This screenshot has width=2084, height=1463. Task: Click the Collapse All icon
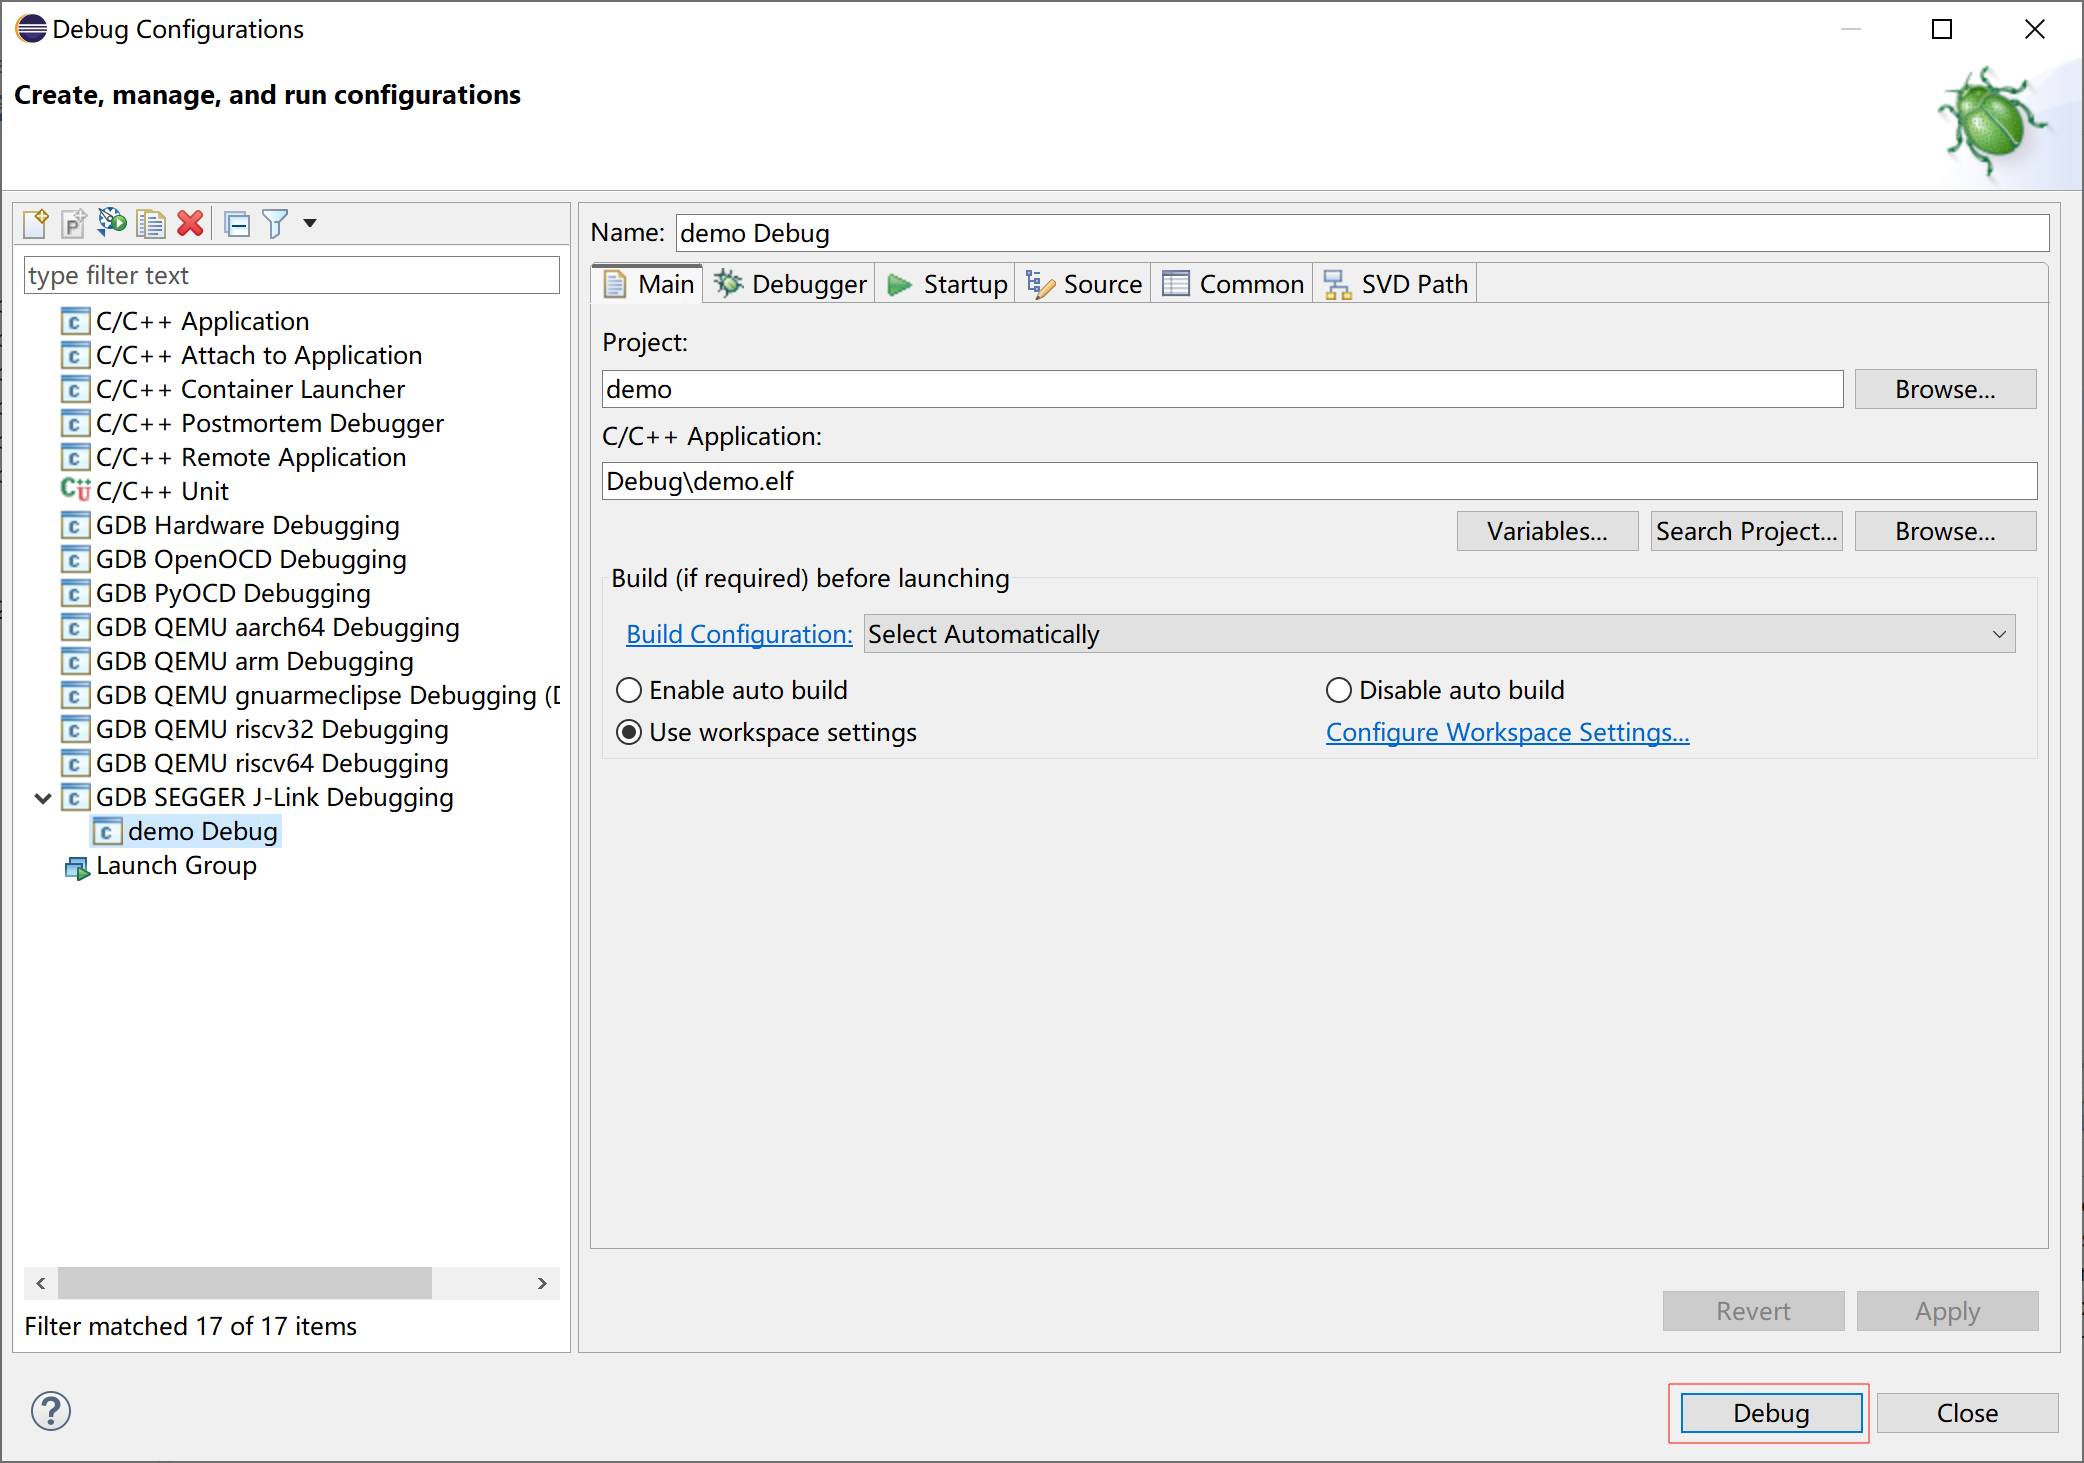click(237, 223)
